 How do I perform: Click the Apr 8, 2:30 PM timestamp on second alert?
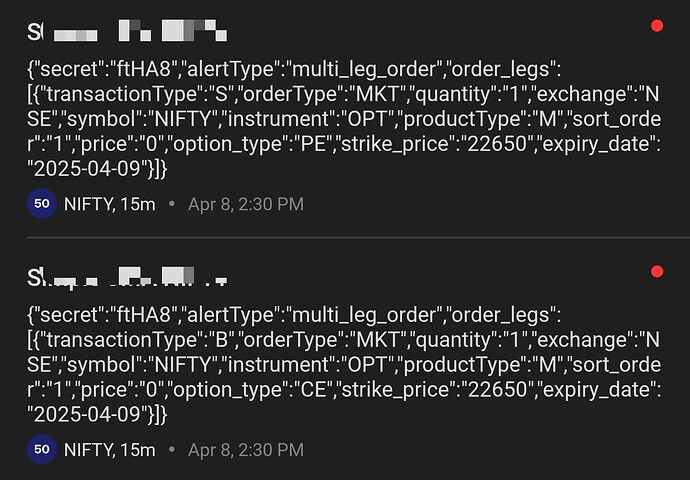coord(246,450)
